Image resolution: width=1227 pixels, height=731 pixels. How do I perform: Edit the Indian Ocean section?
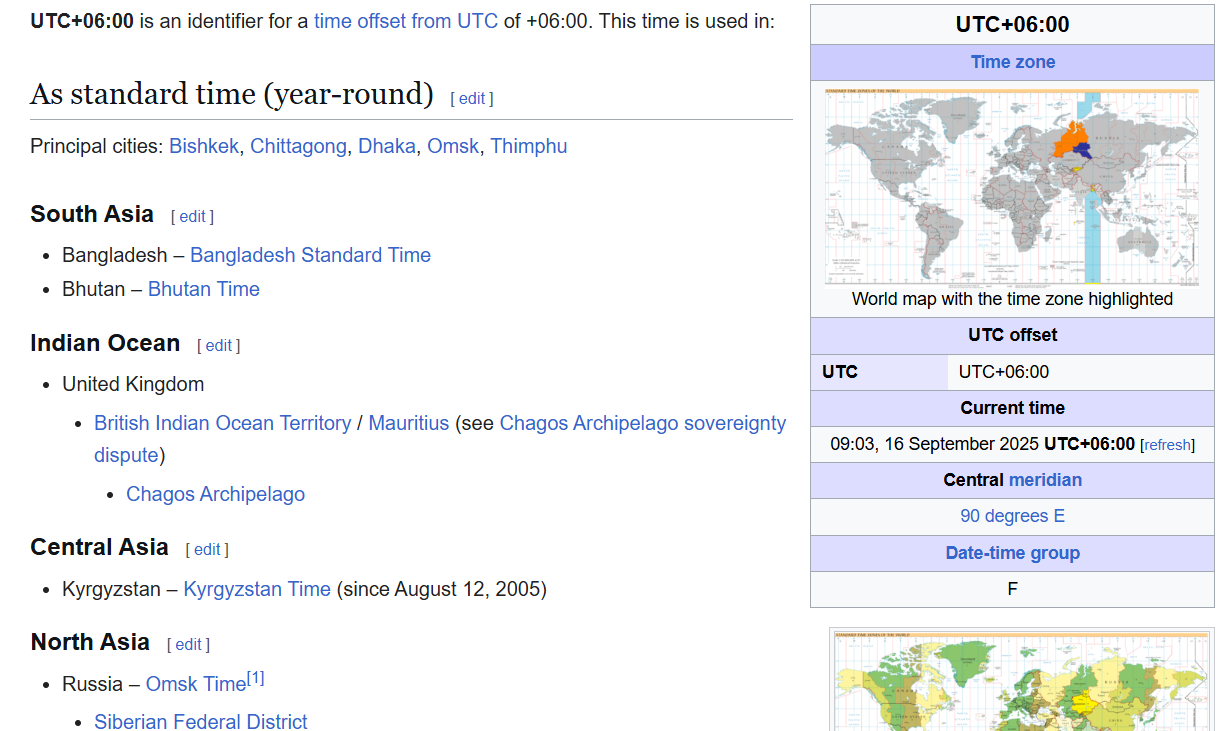point(219,345)
